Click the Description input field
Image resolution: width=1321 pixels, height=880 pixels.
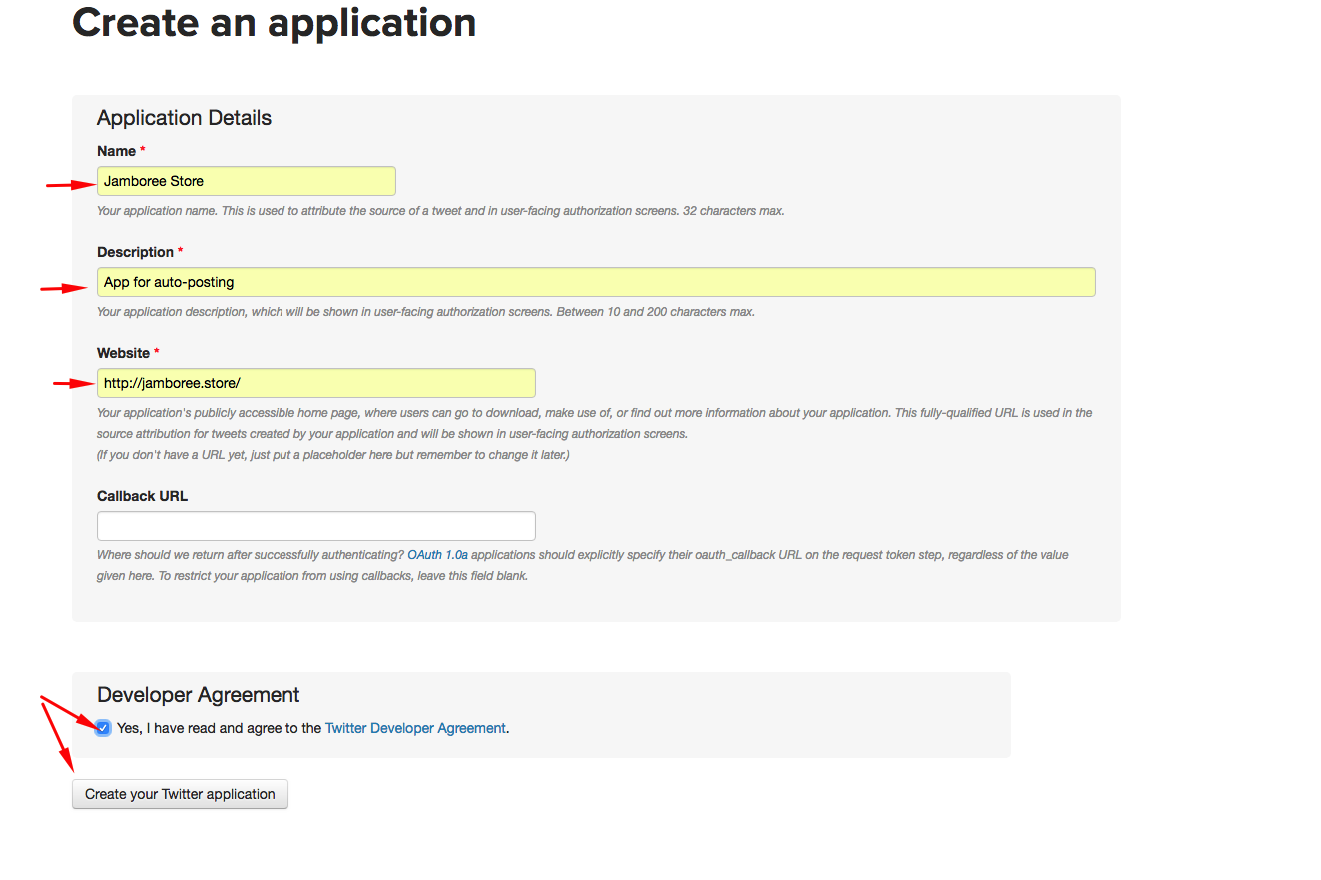pyautogui.click(x=596, y=282)
